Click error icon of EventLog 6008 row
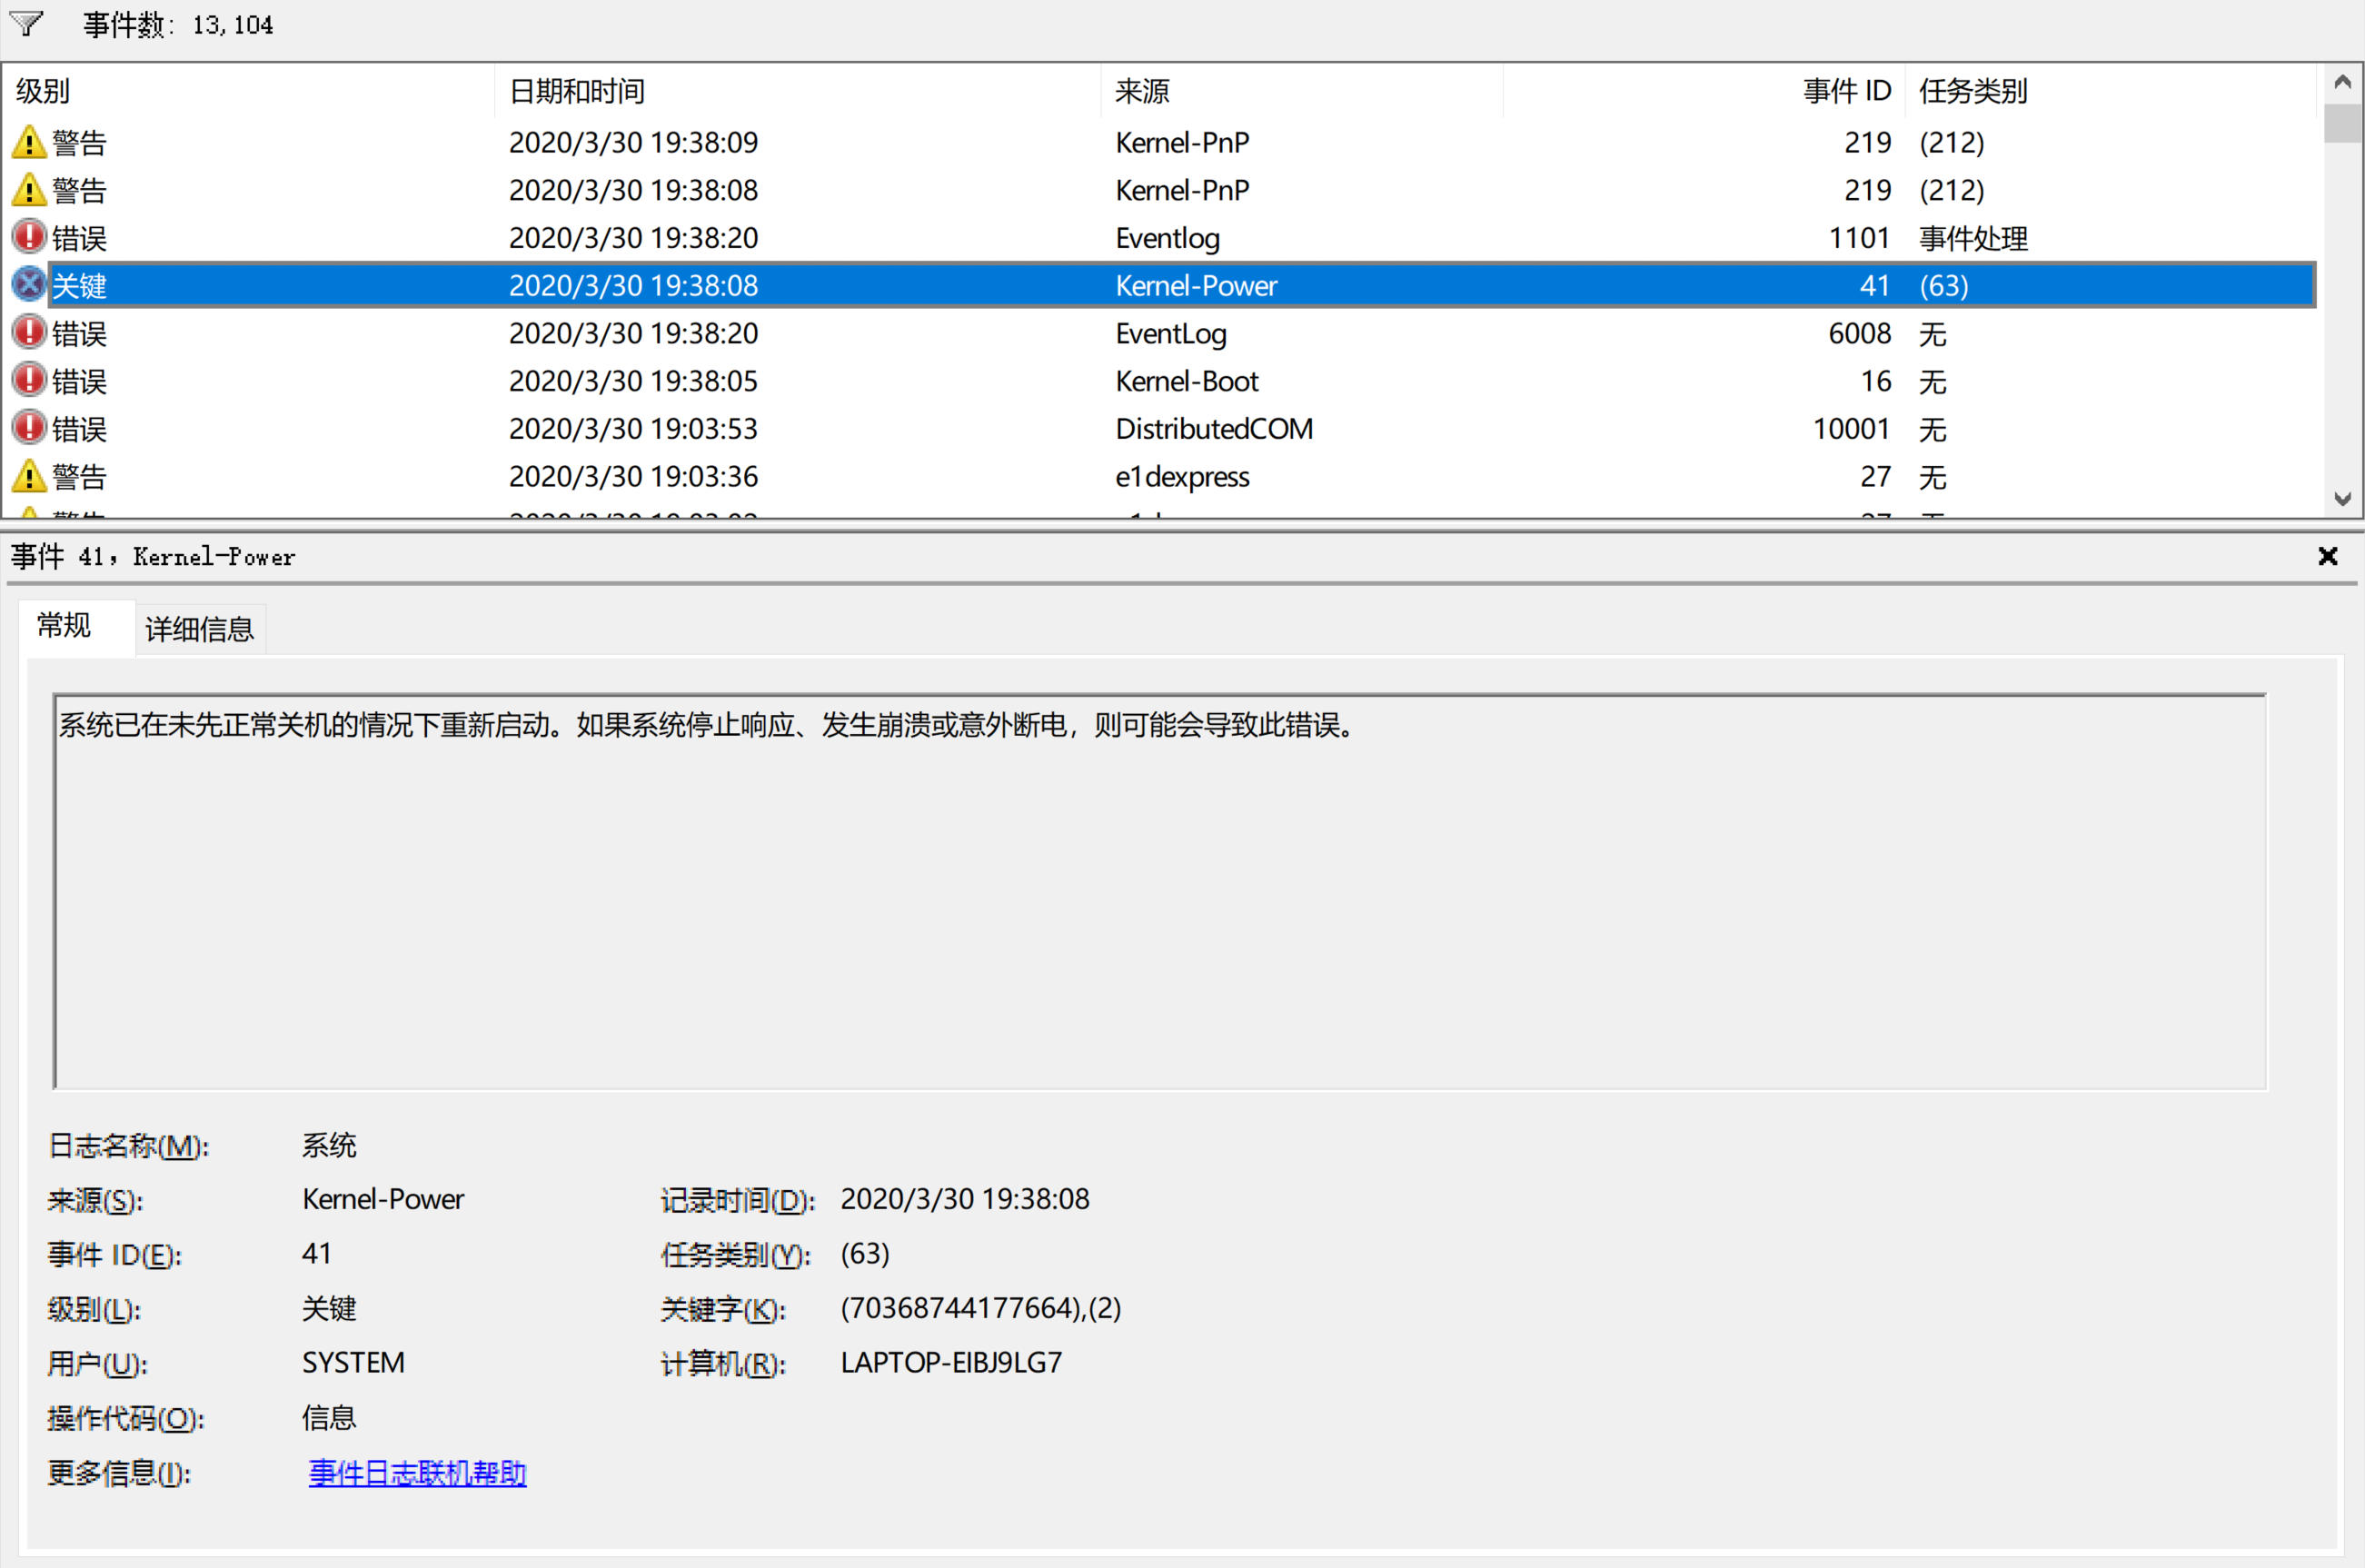Viewport: 2365px width, 1568px height. click(29, 332)
